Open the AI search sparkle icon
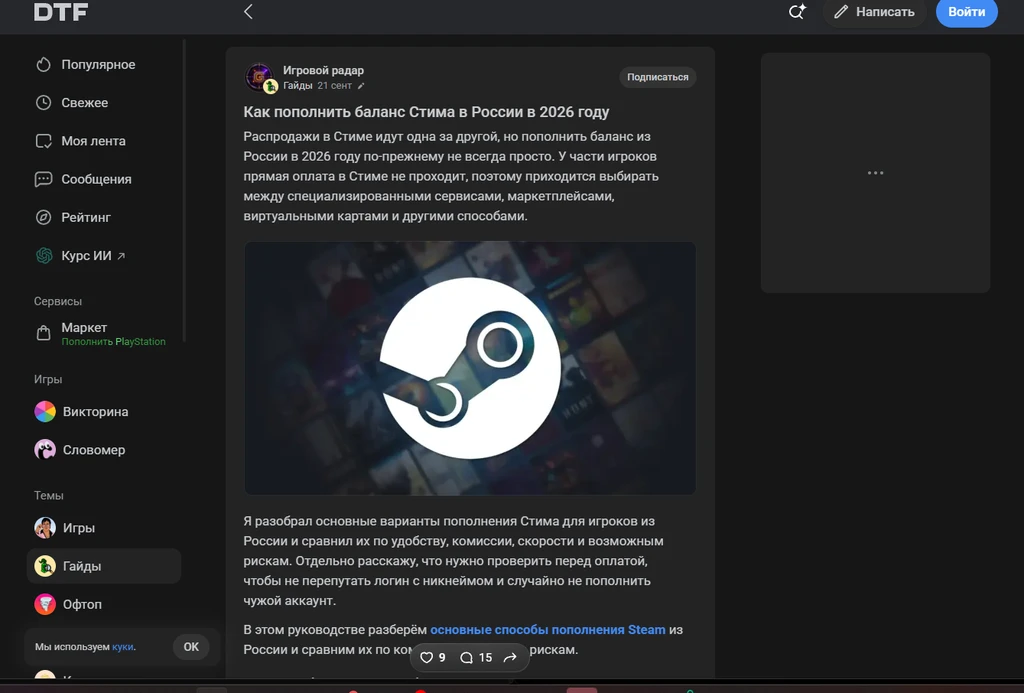Viewport: 1024px width, 693px height. point(797,11)
